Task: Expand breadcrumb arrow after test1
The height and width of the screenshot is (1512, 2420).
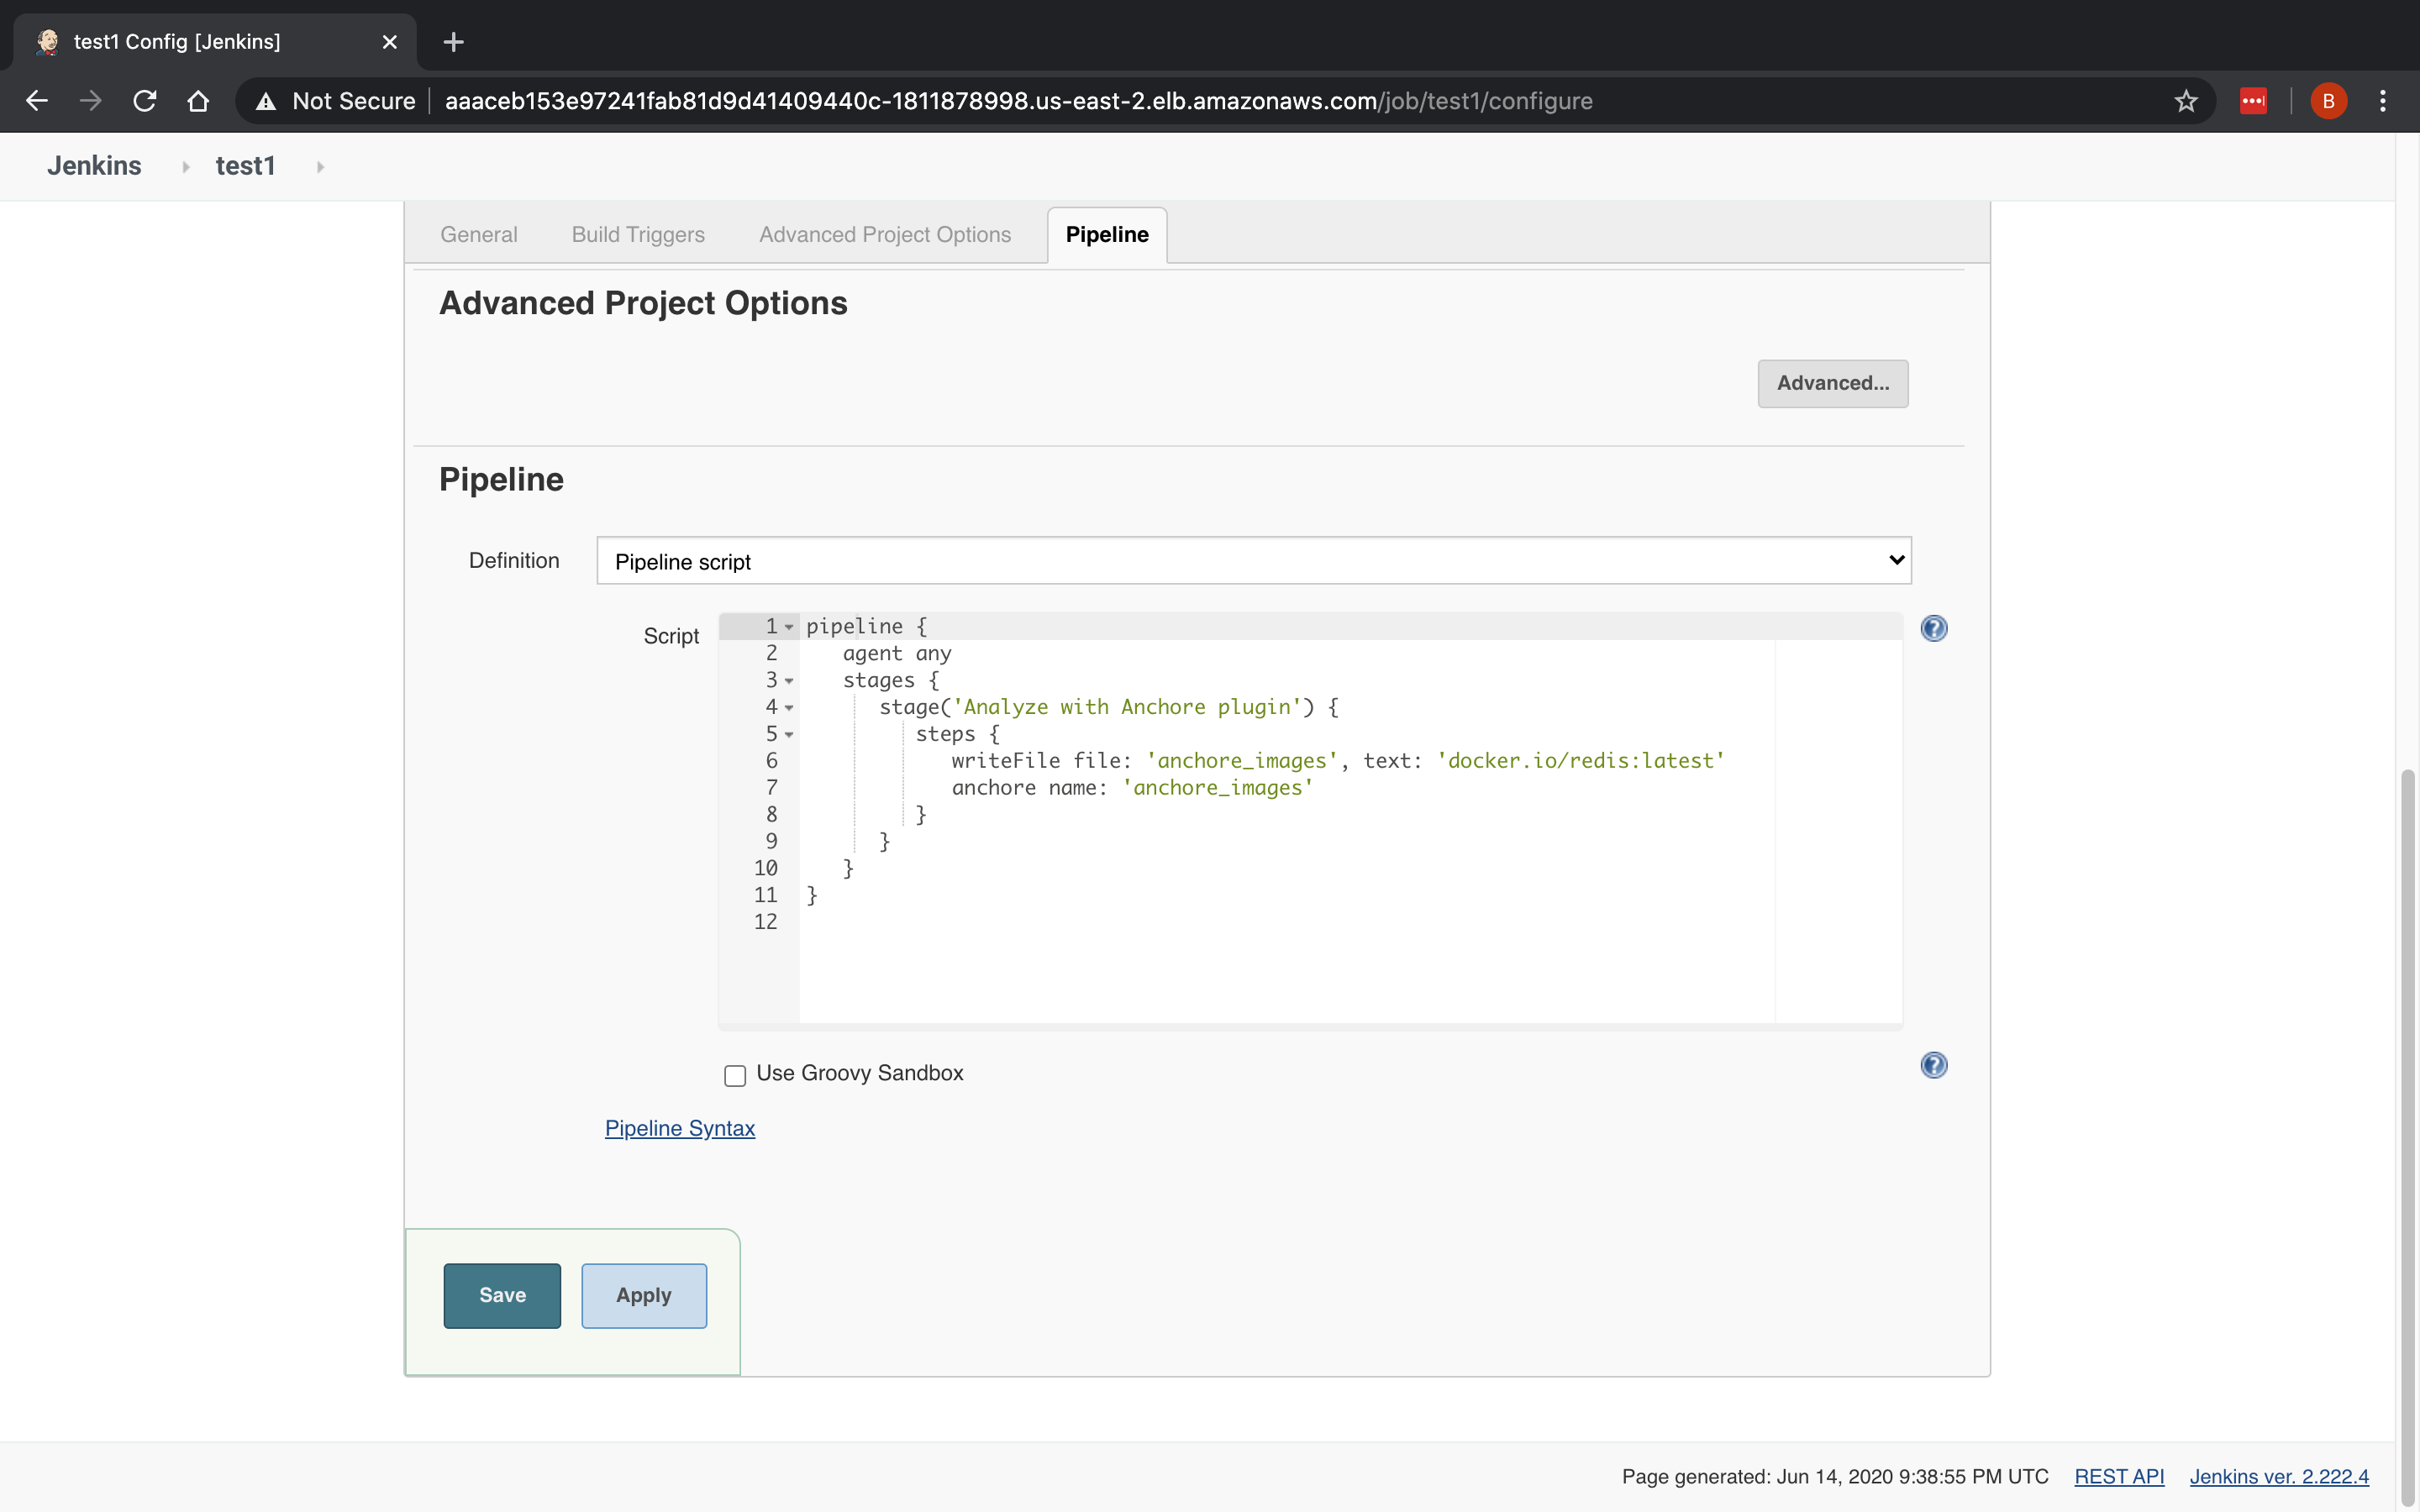Action: coord(320,167)
